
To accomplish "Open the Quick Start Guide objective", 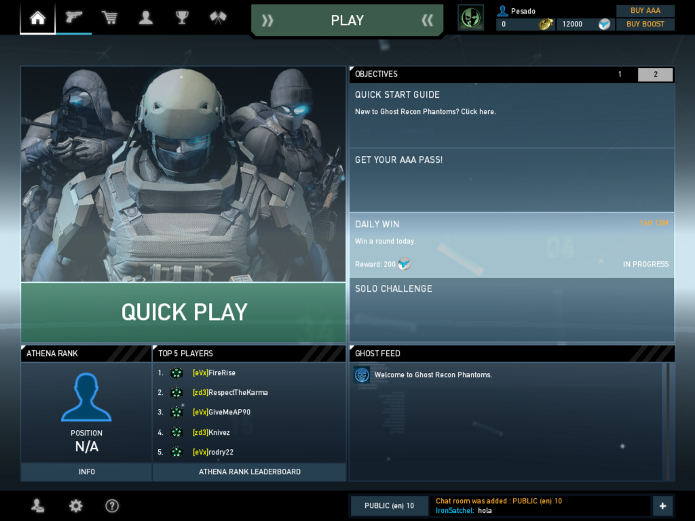I will (x=512, y=115).
